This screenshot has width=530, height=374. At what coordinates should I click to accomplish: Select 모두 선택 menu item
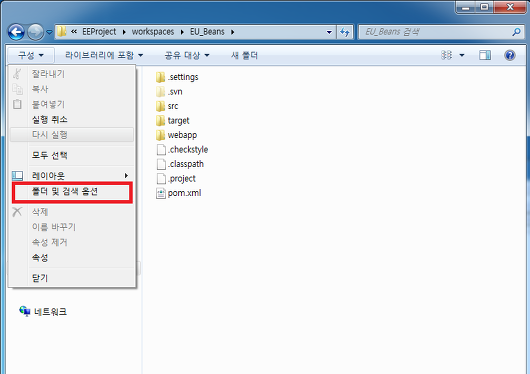(x=72, y=155)
